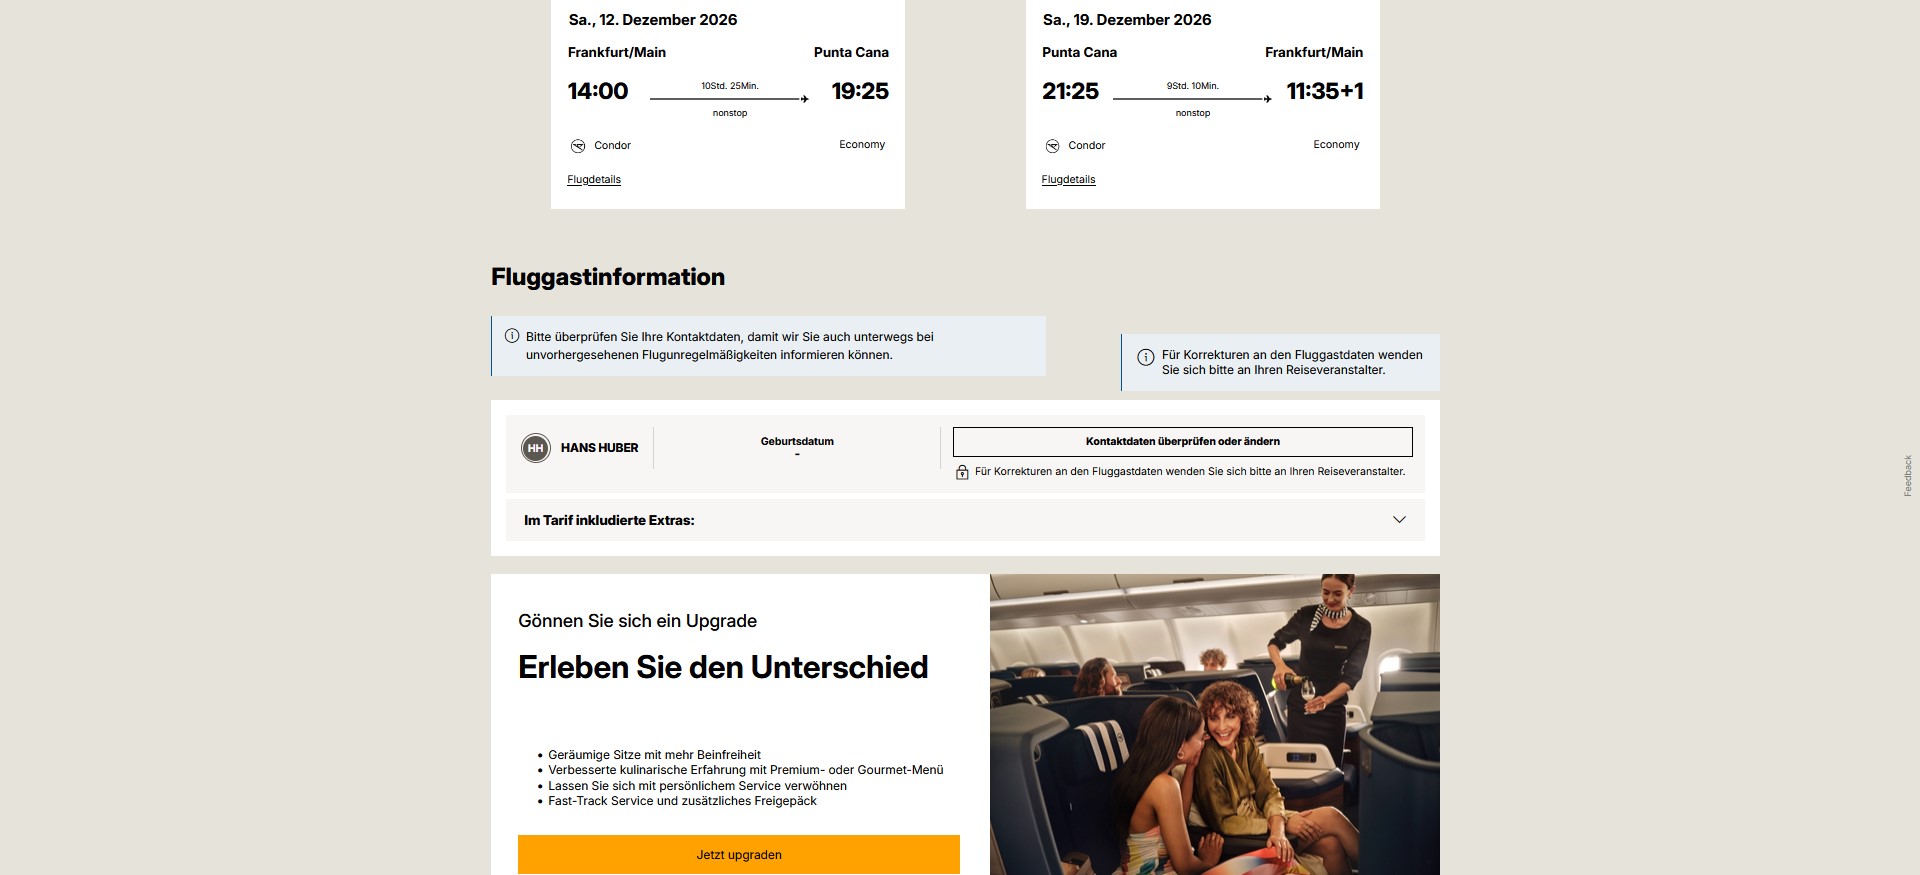1920x875 pixels.
Task: Click the Erleben Sie den Unterschied headline
Action: click(x=723, y=667)
